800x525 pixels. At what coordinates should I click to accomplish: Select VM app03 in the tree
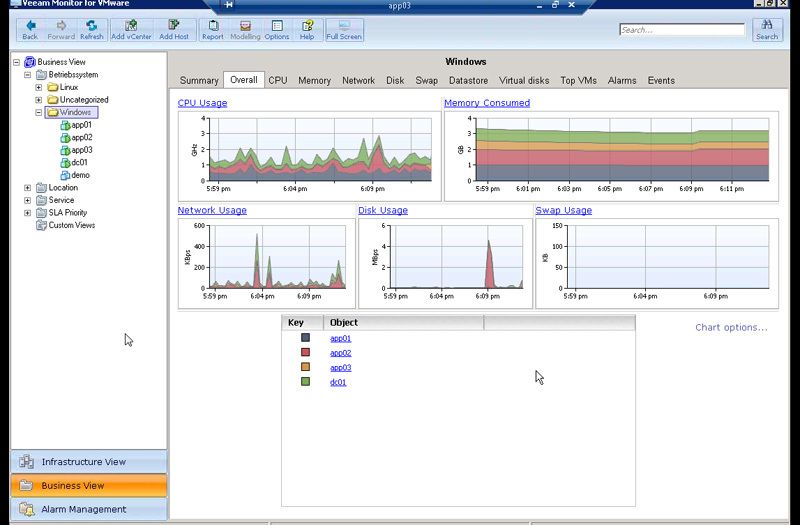(x=82, y=150)
